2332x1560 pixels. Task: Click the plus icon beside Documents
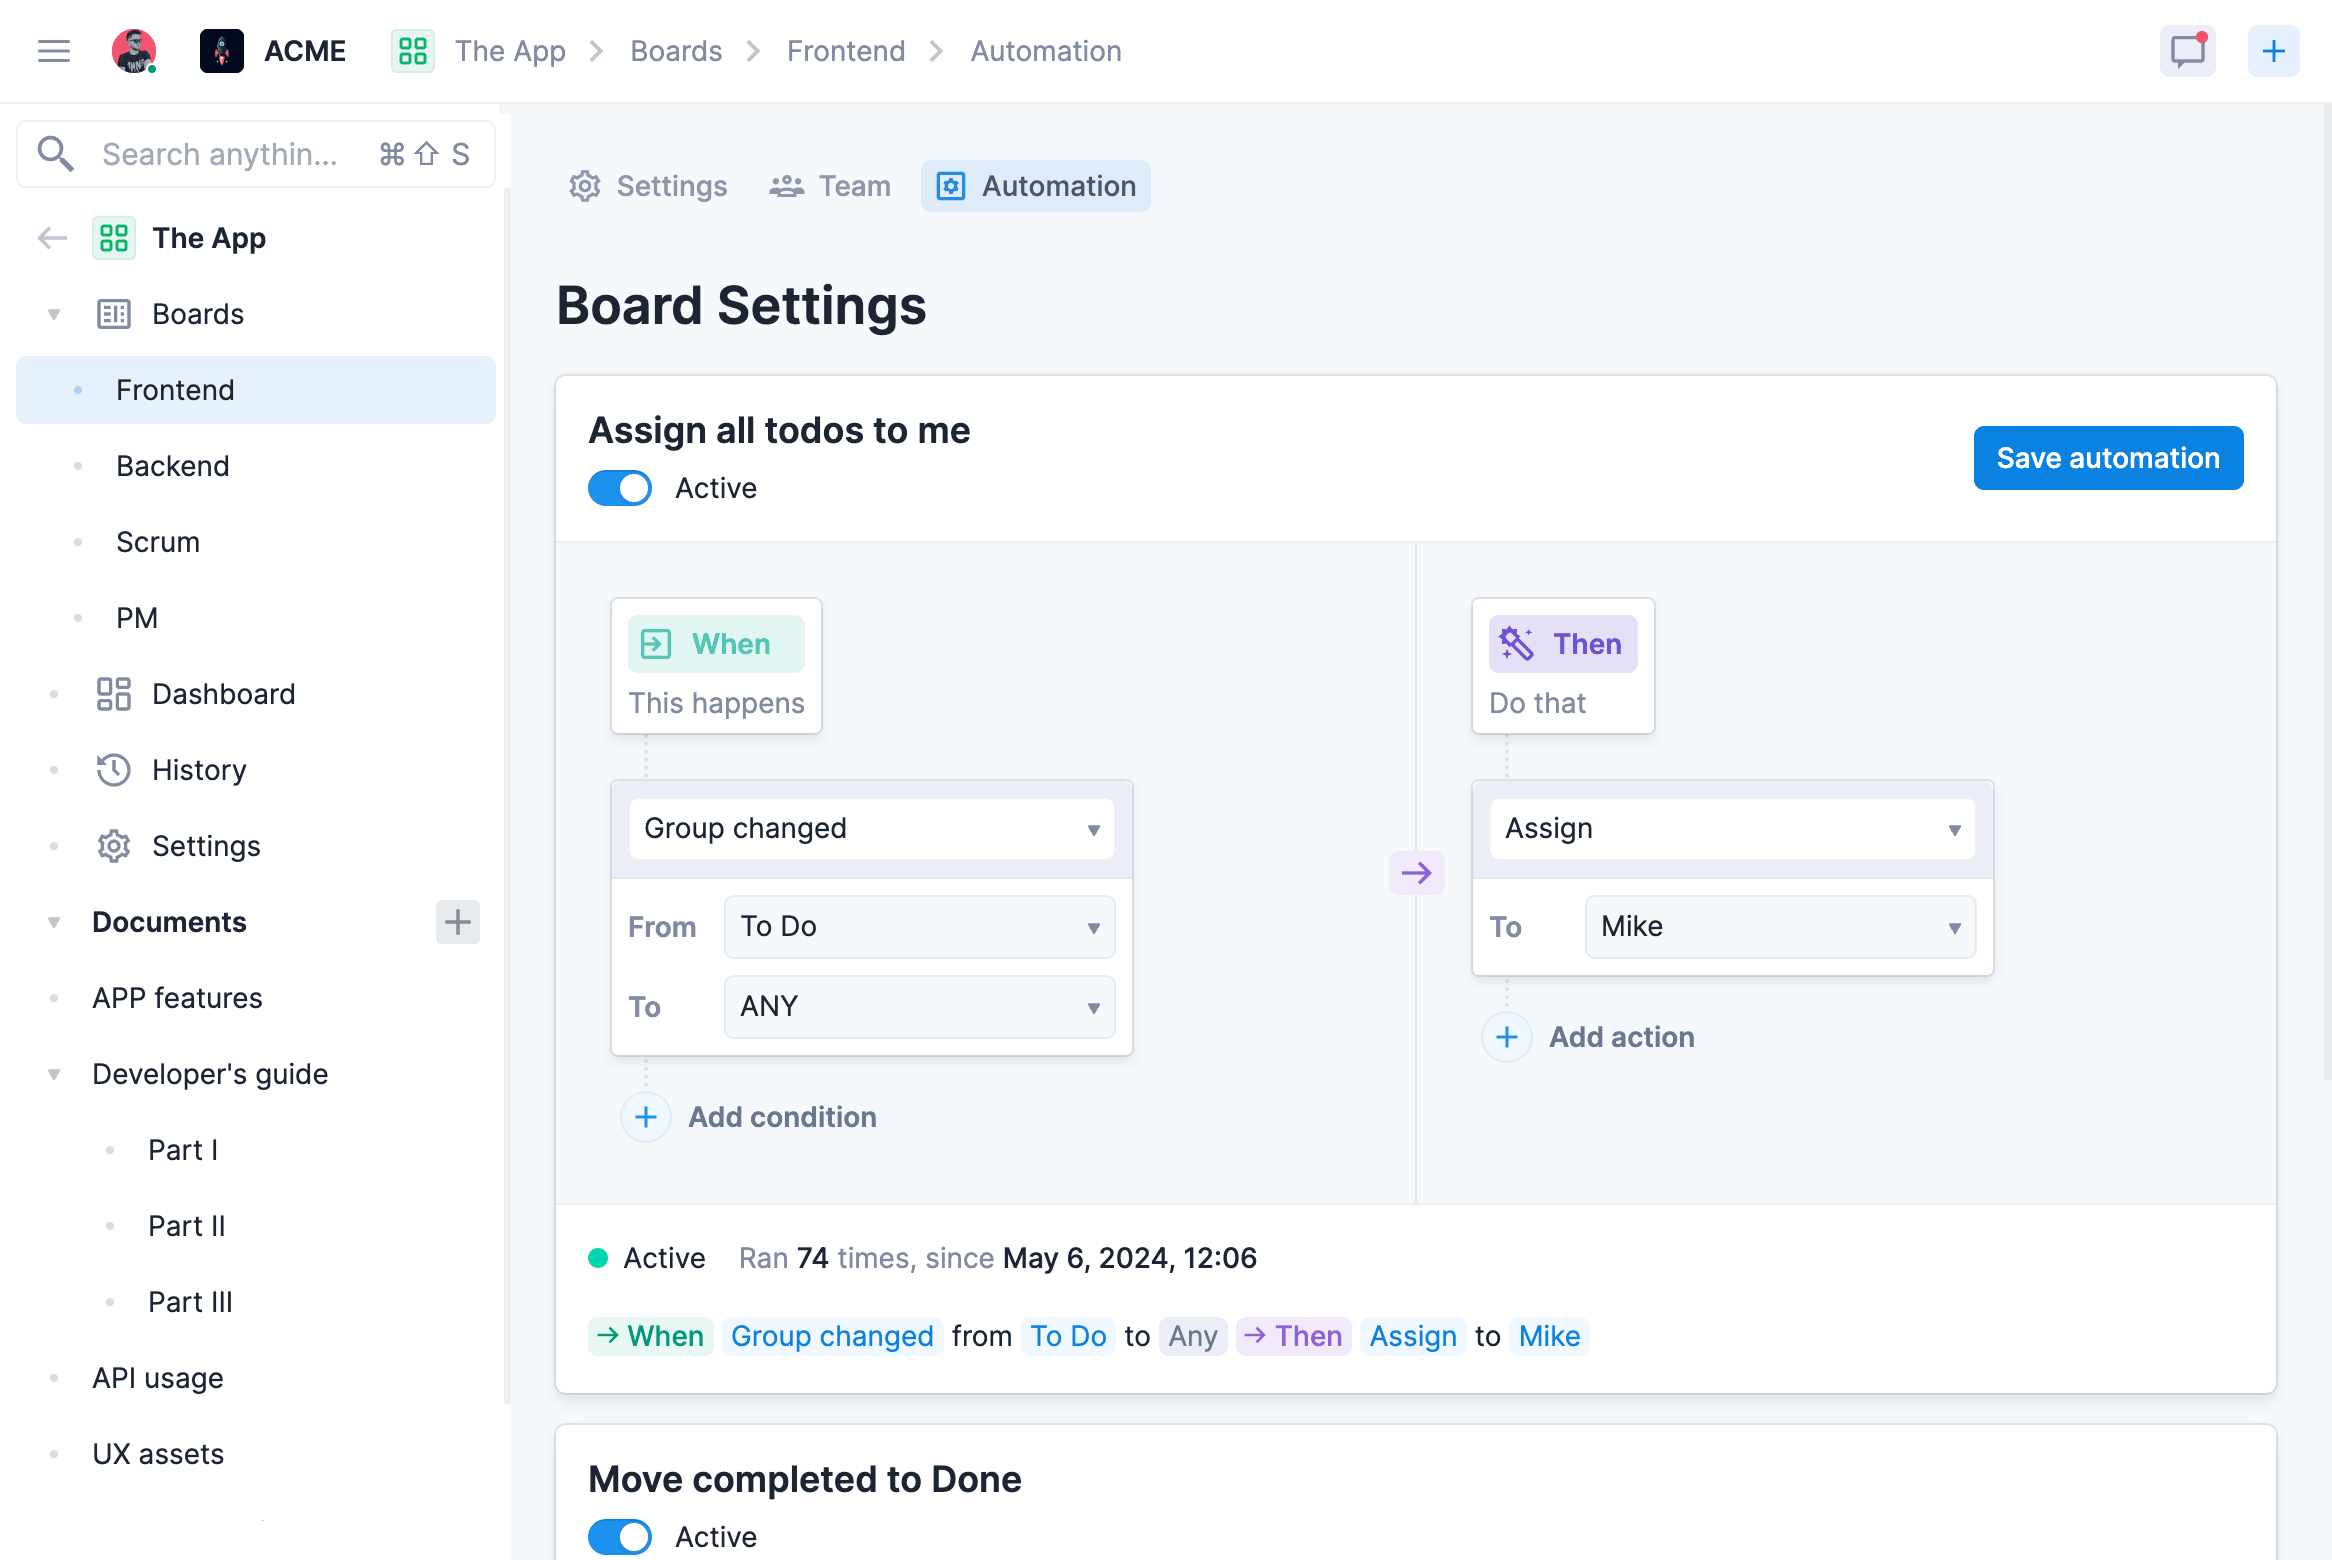click(458, 922)
